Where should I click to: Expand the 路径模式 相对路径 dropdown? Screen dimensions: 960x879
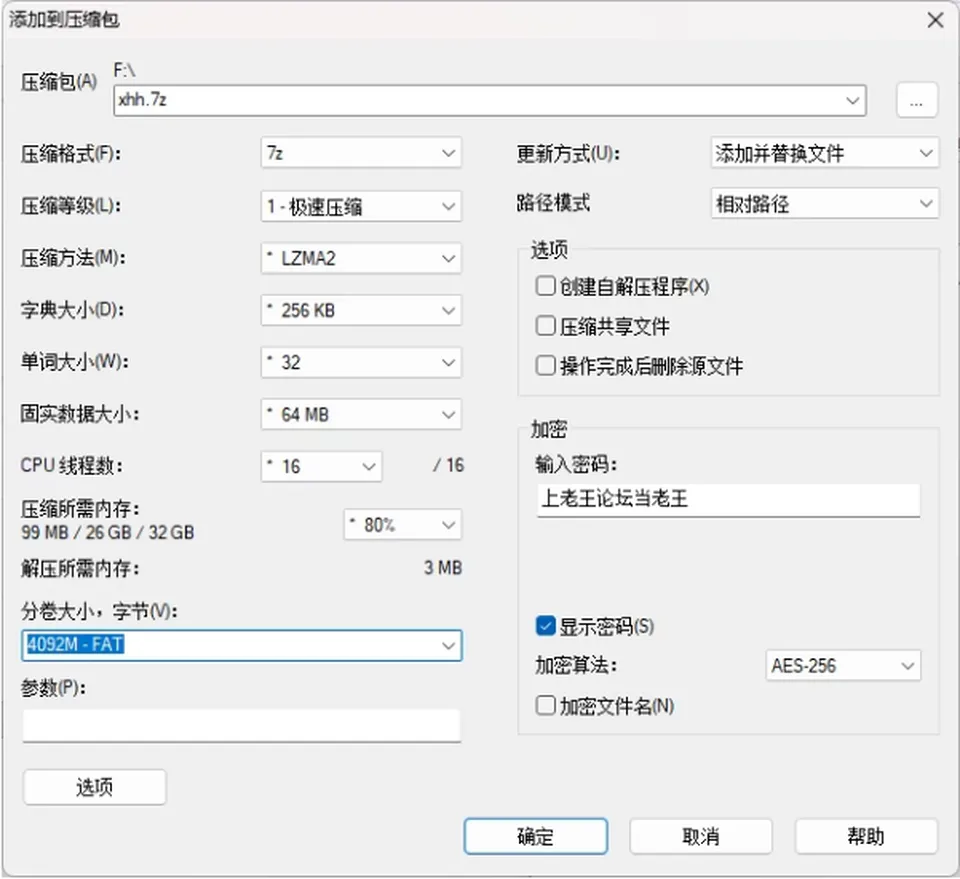tap(824, 204)
